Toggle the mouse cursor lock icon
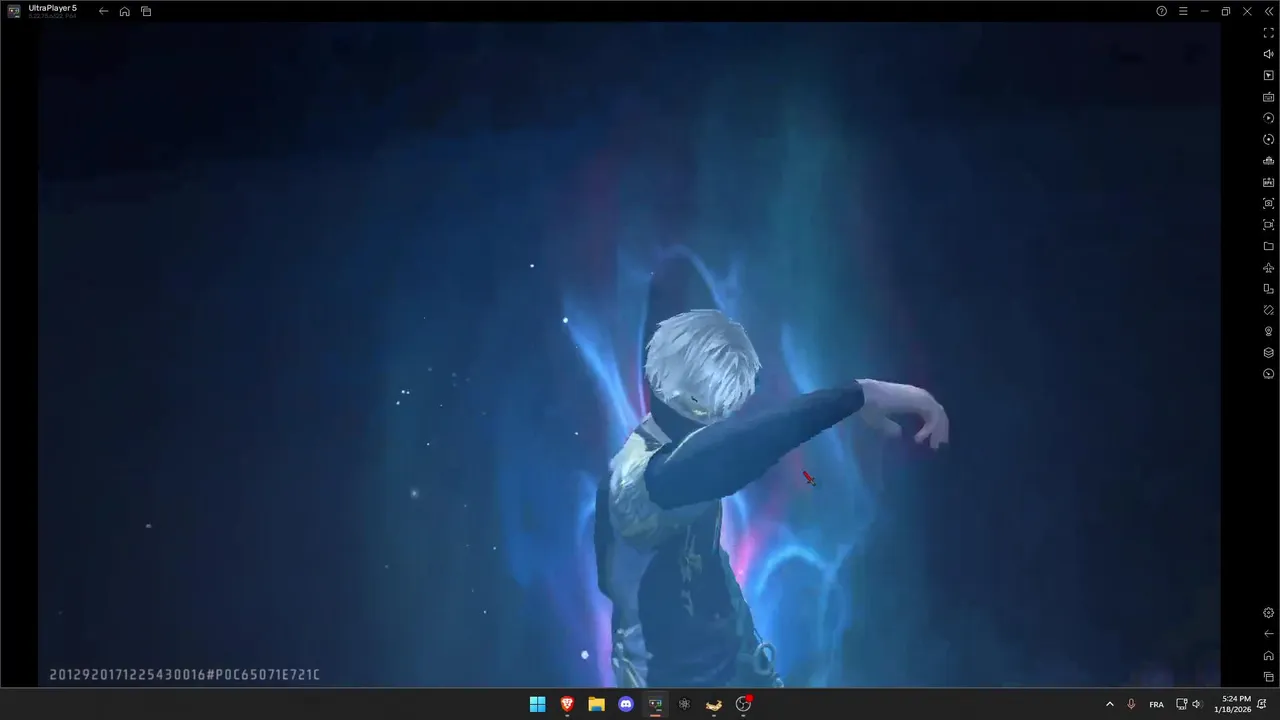Image resolution: width=1280 pixels, height=720 pixels. pyautogui.click(x=1269, y=76)
